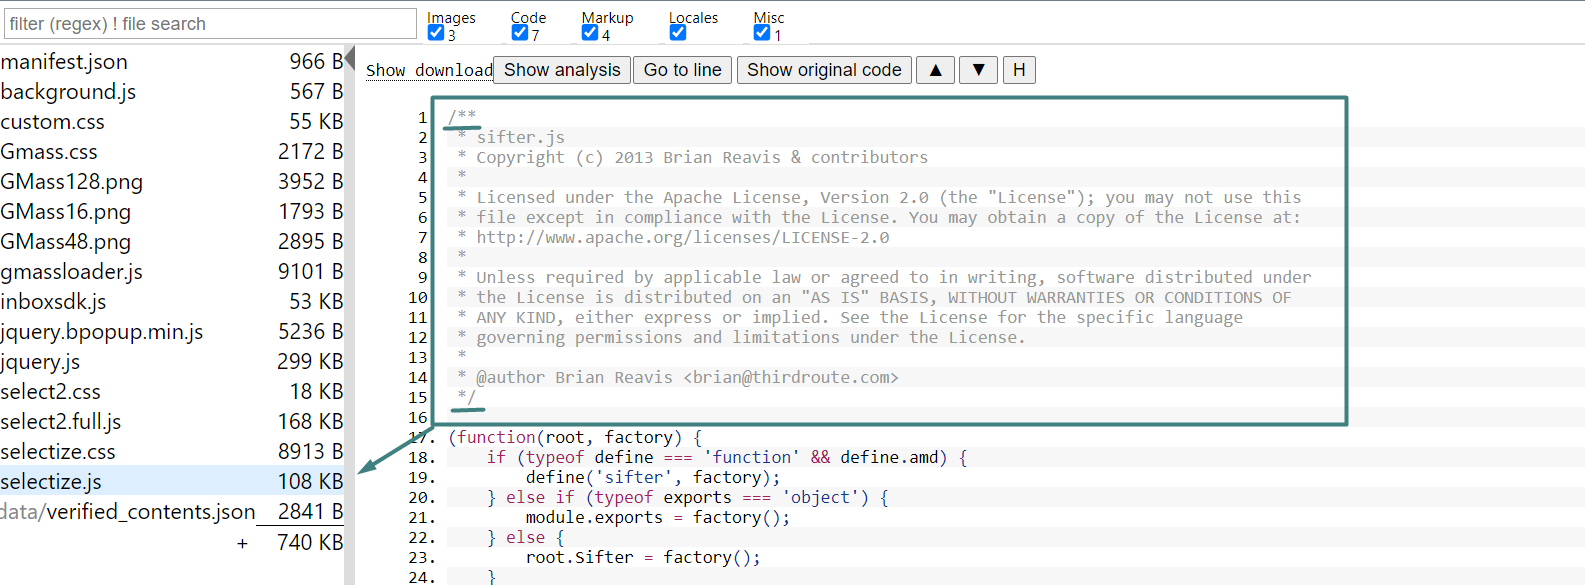Click the Show download link
The width and height of the screenshot is (1585, 585).
tap(429, 70)
